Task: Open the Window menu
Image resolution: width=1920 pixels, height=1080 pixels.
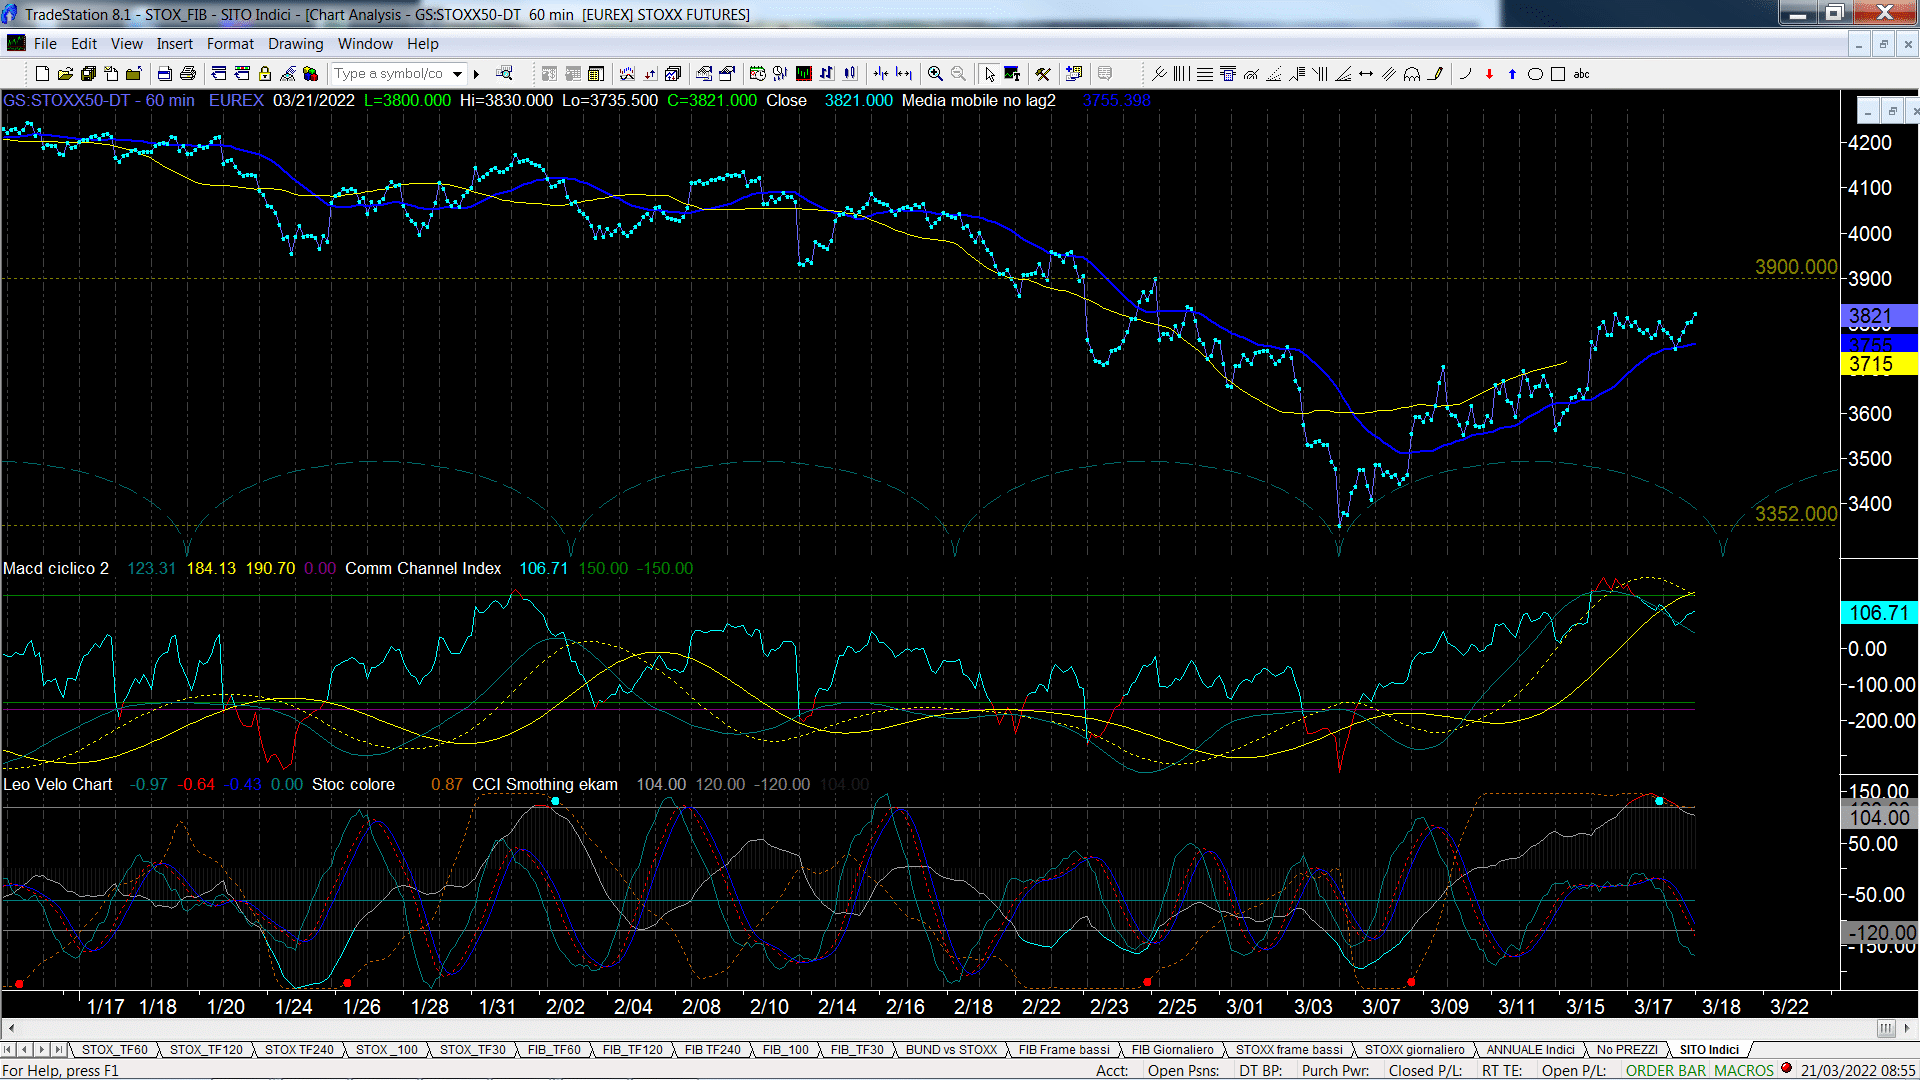Action: [x=365, y=43]
